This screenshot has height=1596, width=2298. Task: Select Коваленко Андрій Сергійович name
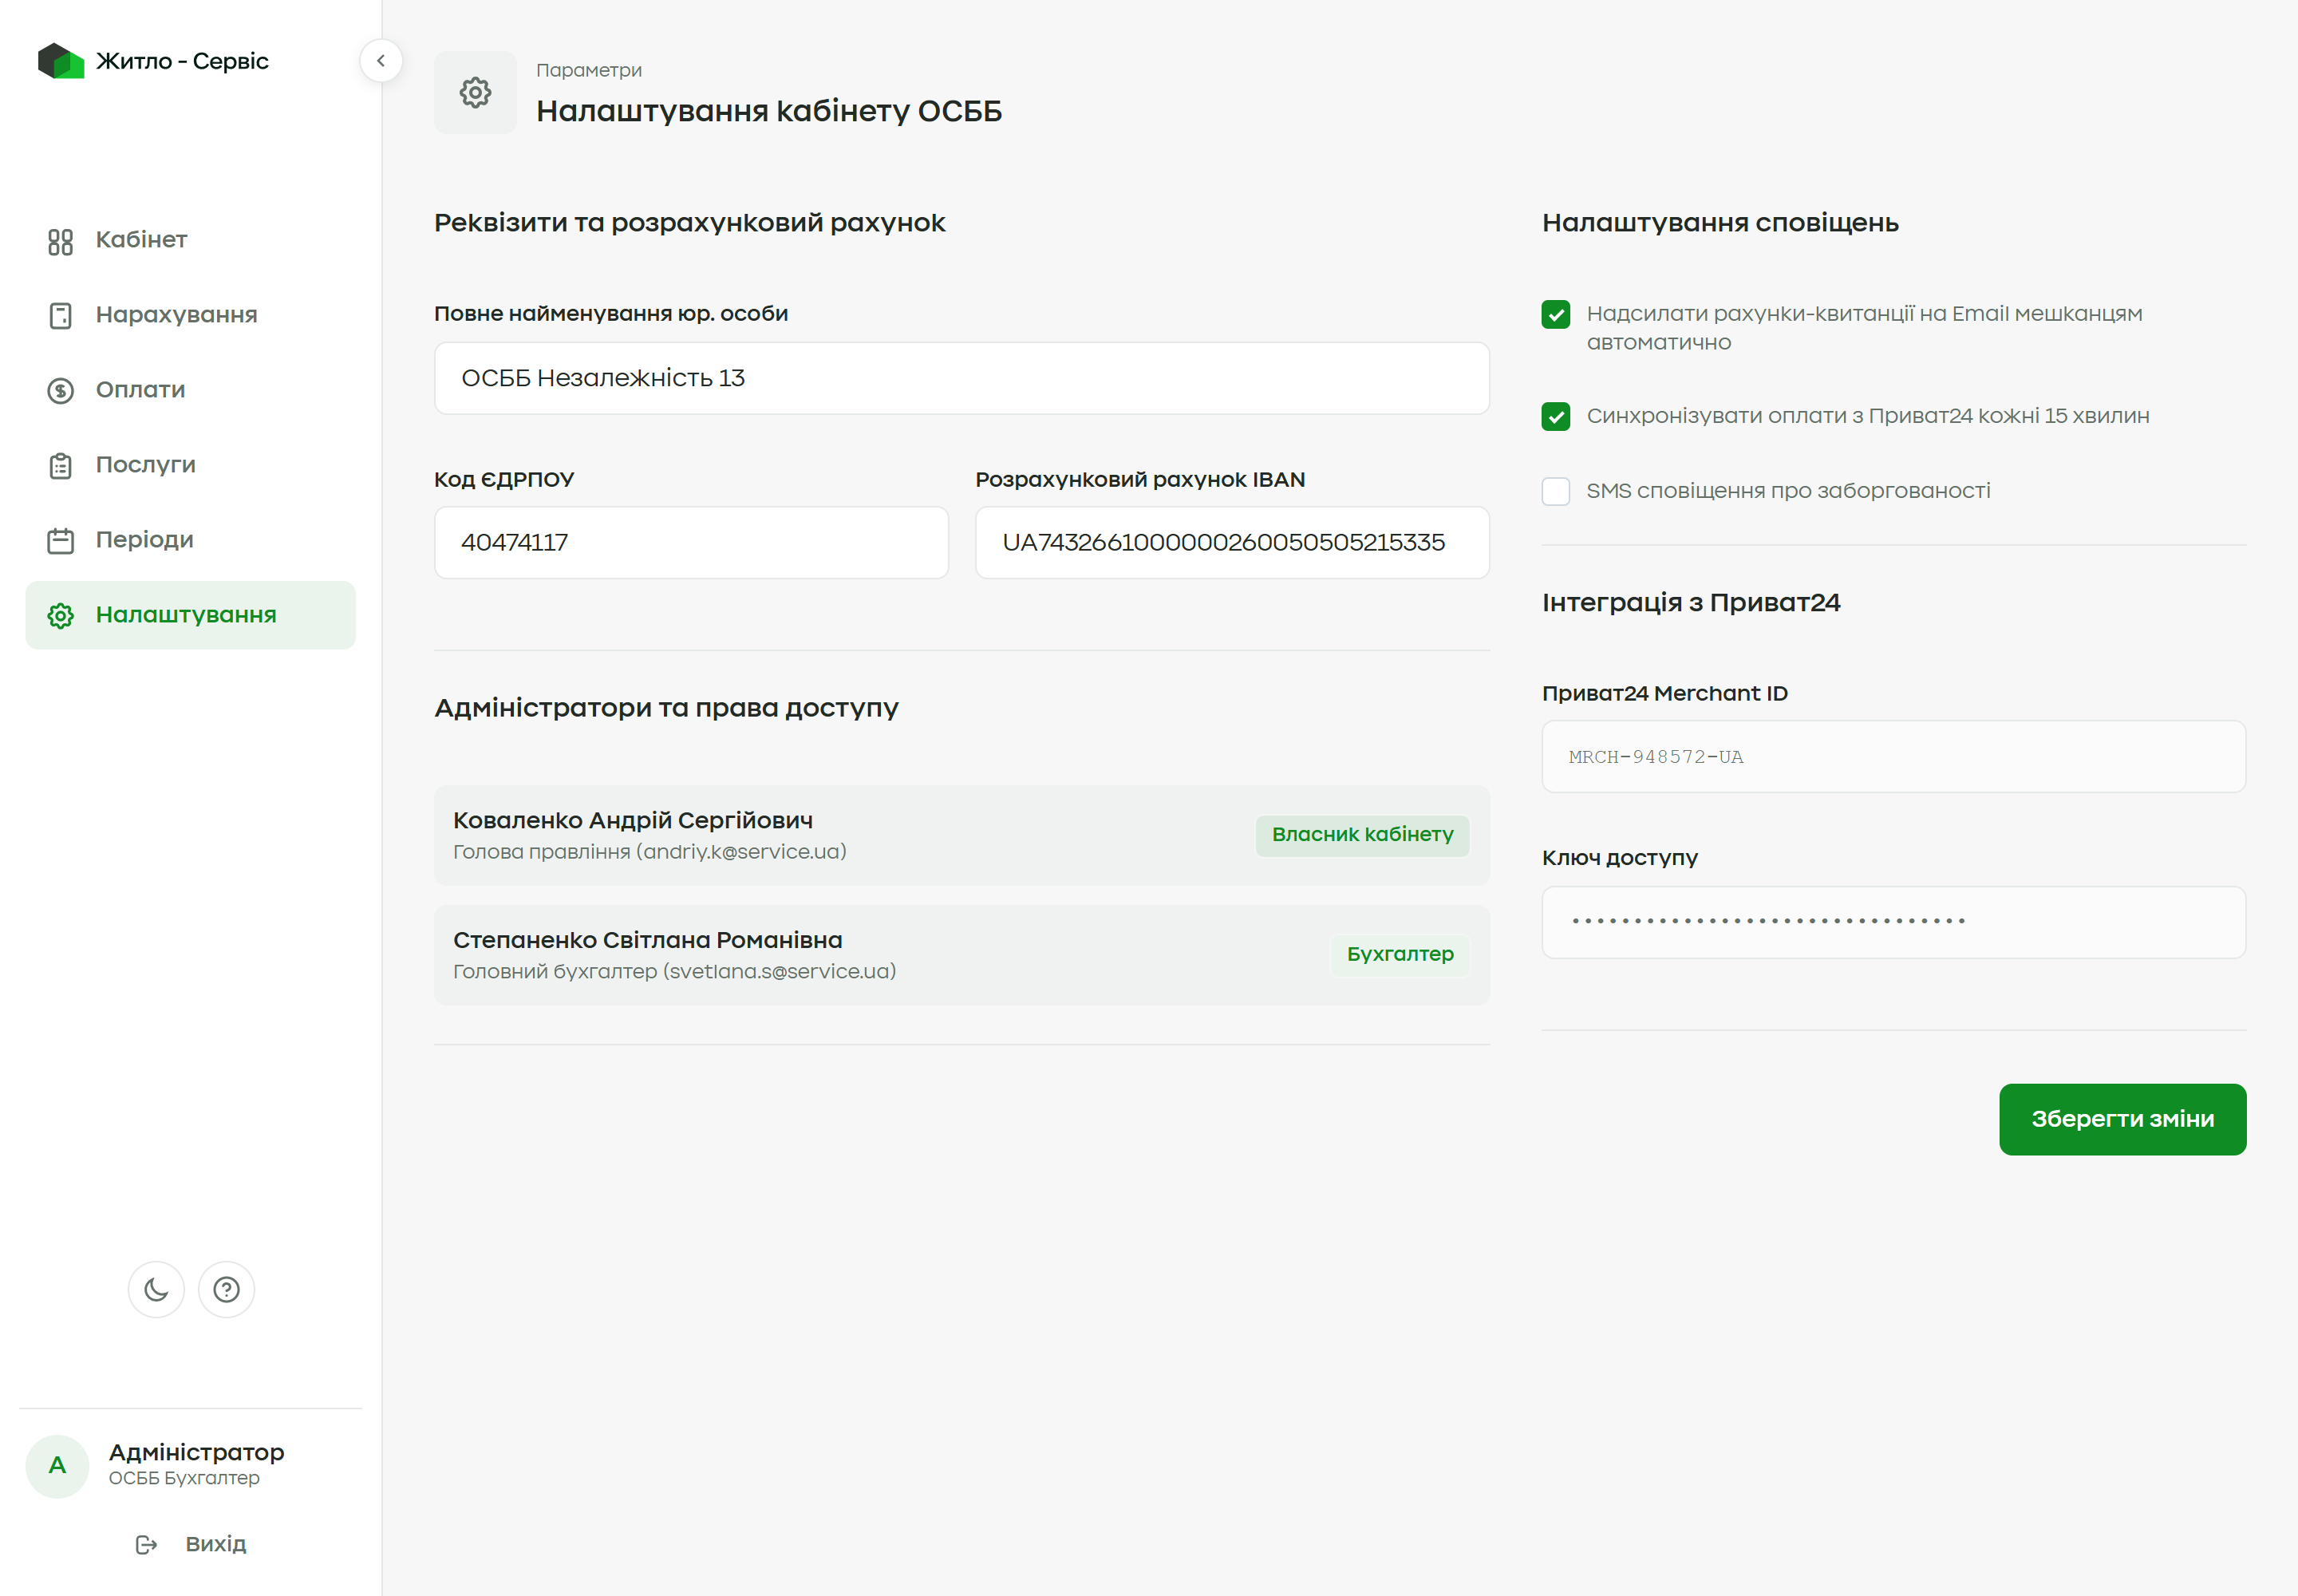pyautogui.click(x=633, y=820)
